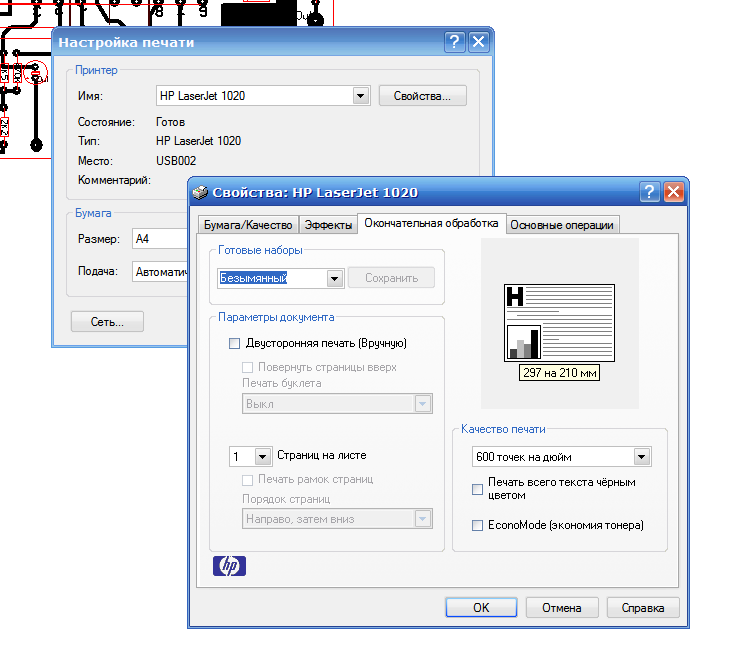Open the 600 точек на дюйм quality dropdown
Image resolution: width=729 pixels, height=671 pixels.
pos(642,457)
